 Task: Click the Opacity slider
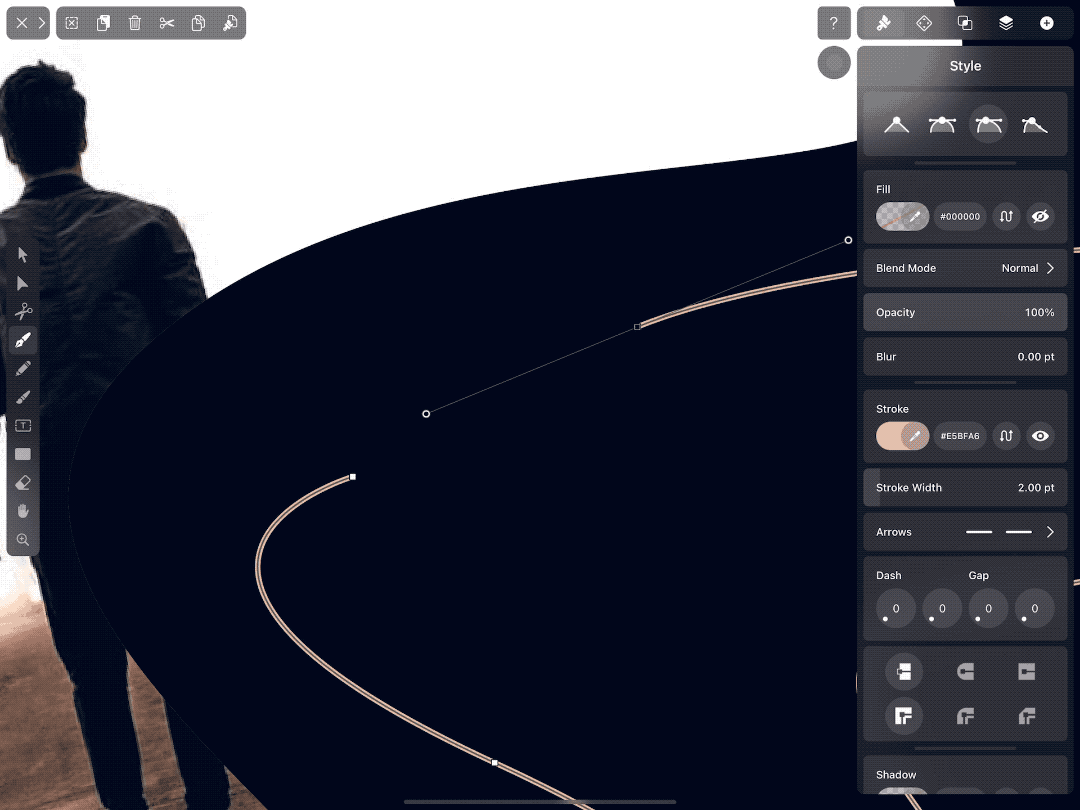pyautogui.click(x=965, y=312)
